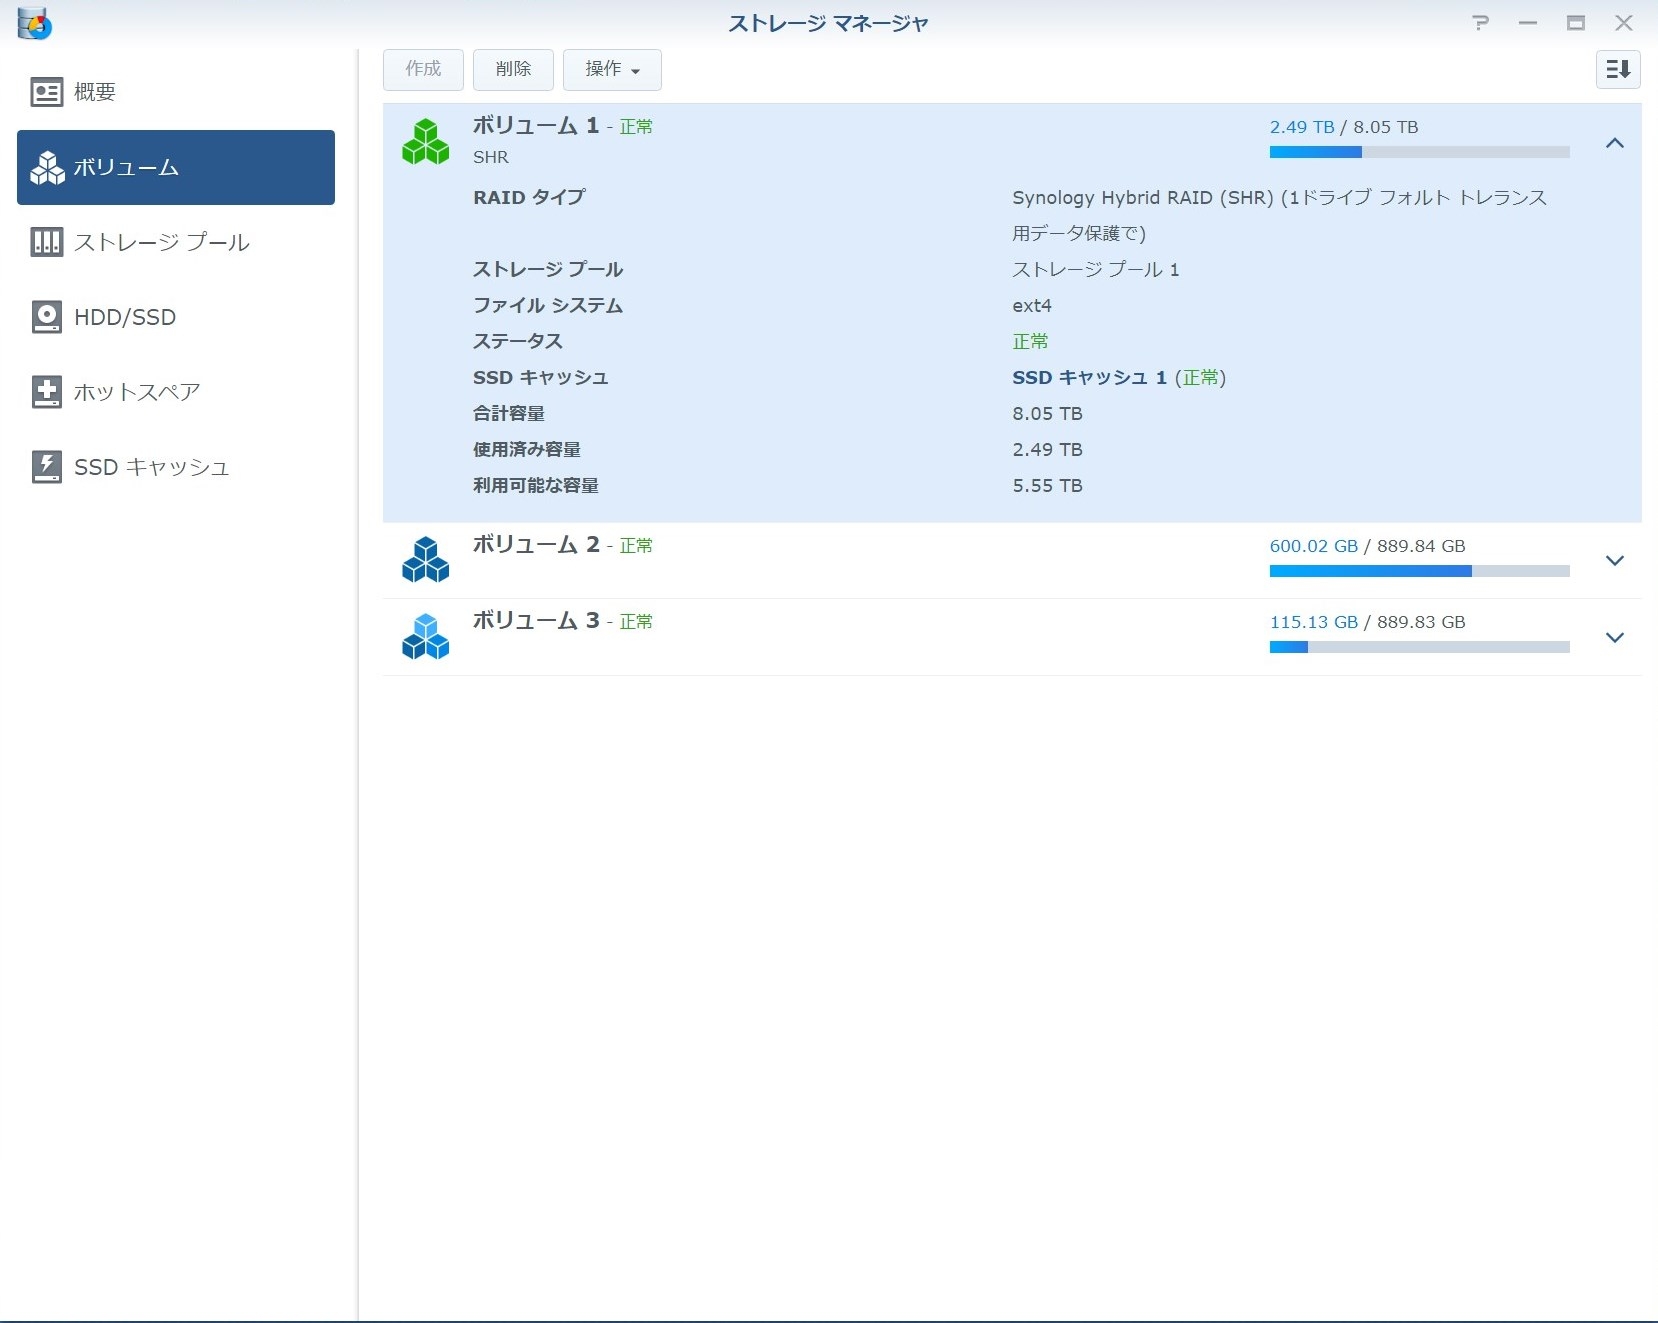Click the ストレージ プール sidebar icon

coord(46,242)
